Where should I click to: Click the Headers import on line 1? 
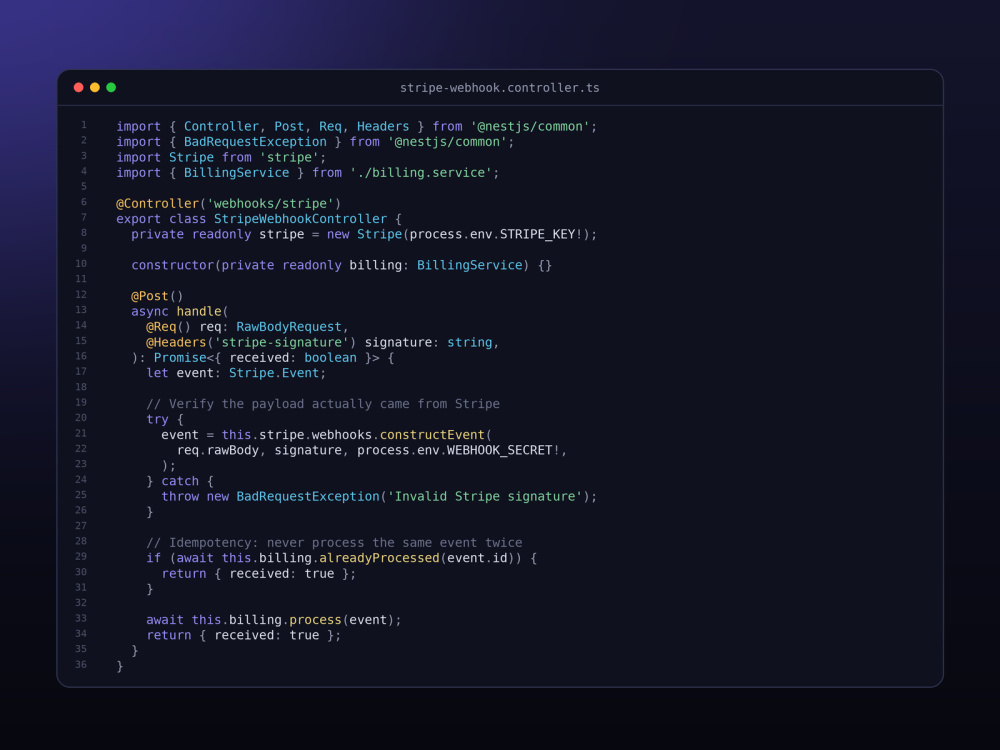point(383,126)
